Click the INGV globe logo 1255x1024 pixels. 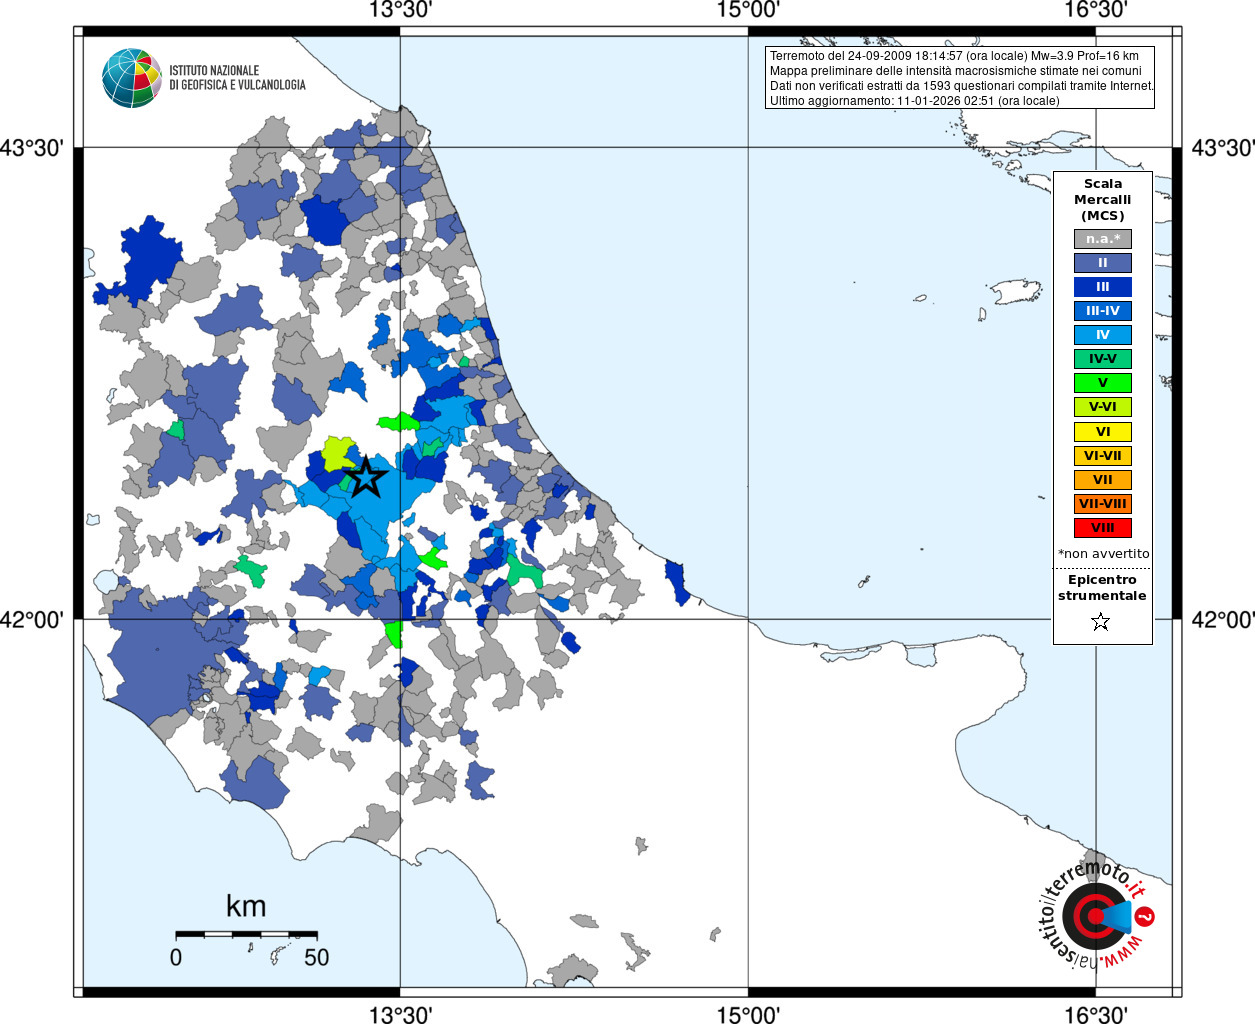(132, 78)
